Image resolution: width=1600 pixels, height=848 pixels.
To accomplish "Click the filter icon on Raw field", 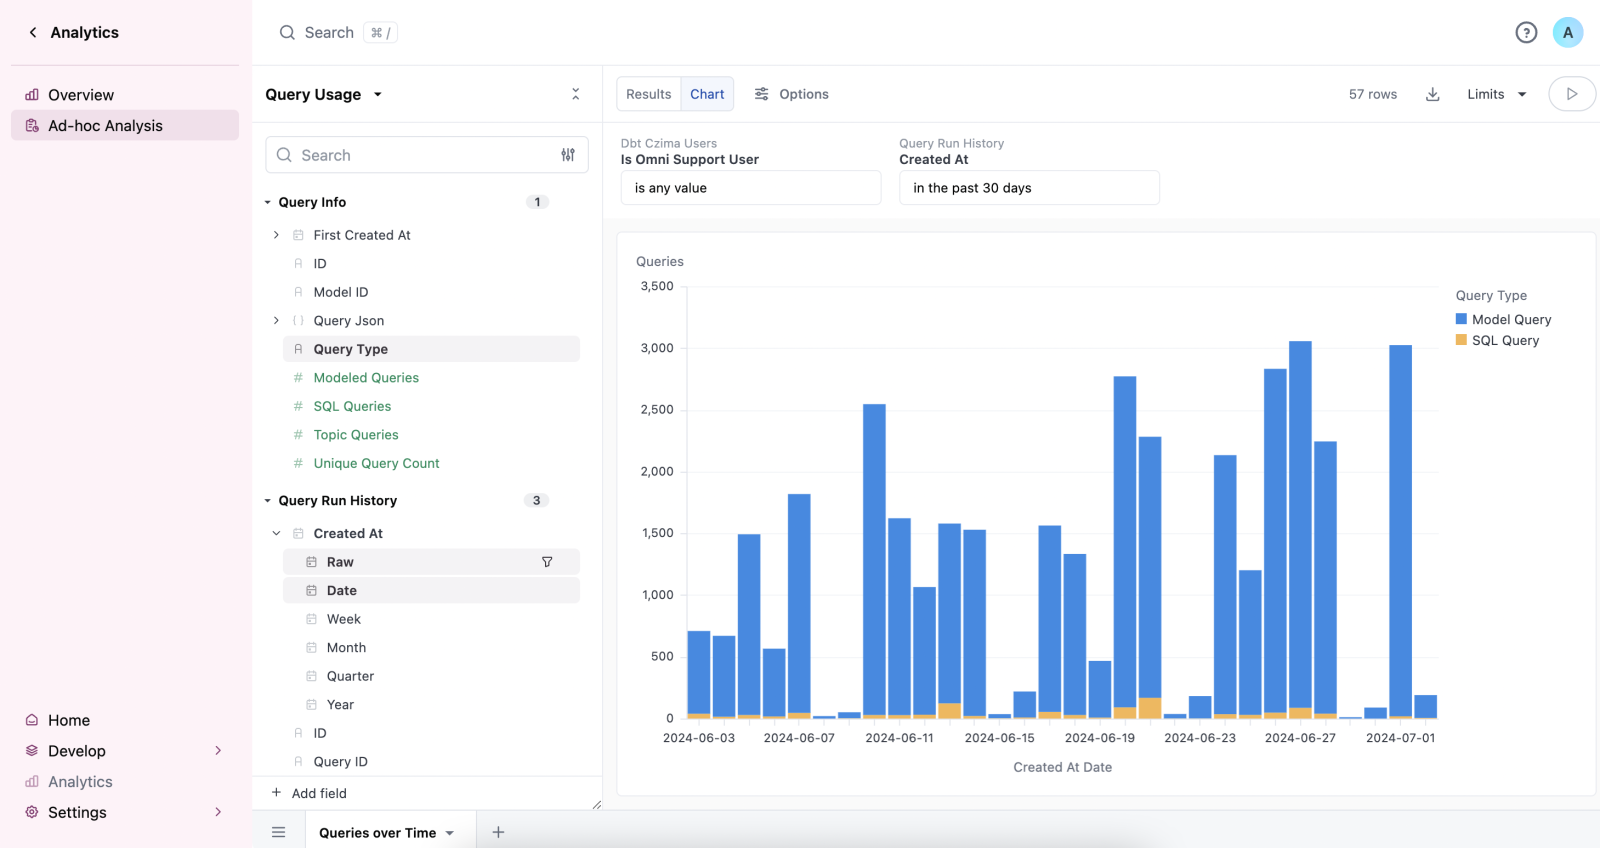I will point(547,562).
